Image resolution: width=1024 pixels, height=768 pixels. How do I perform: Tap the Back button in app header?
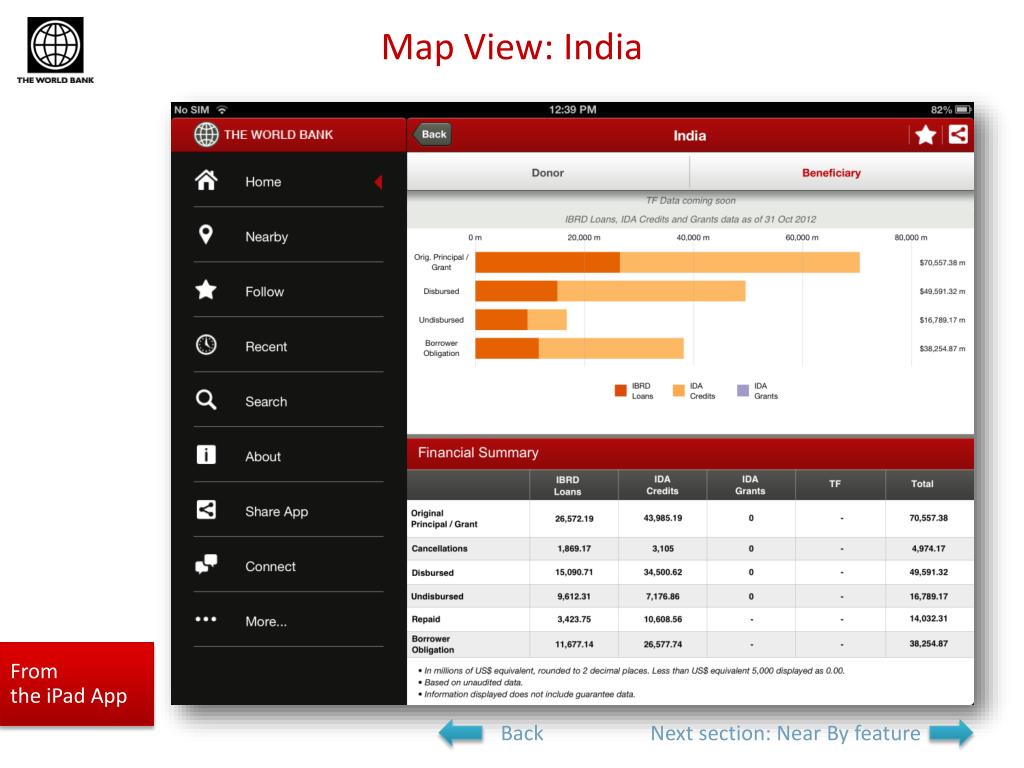point(432,135)
